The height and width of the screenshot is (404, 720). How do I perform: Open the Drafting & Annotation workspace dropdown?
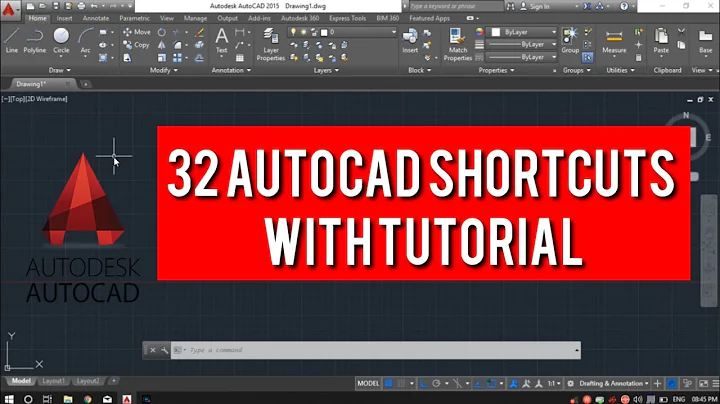click(x=614, y=383)
